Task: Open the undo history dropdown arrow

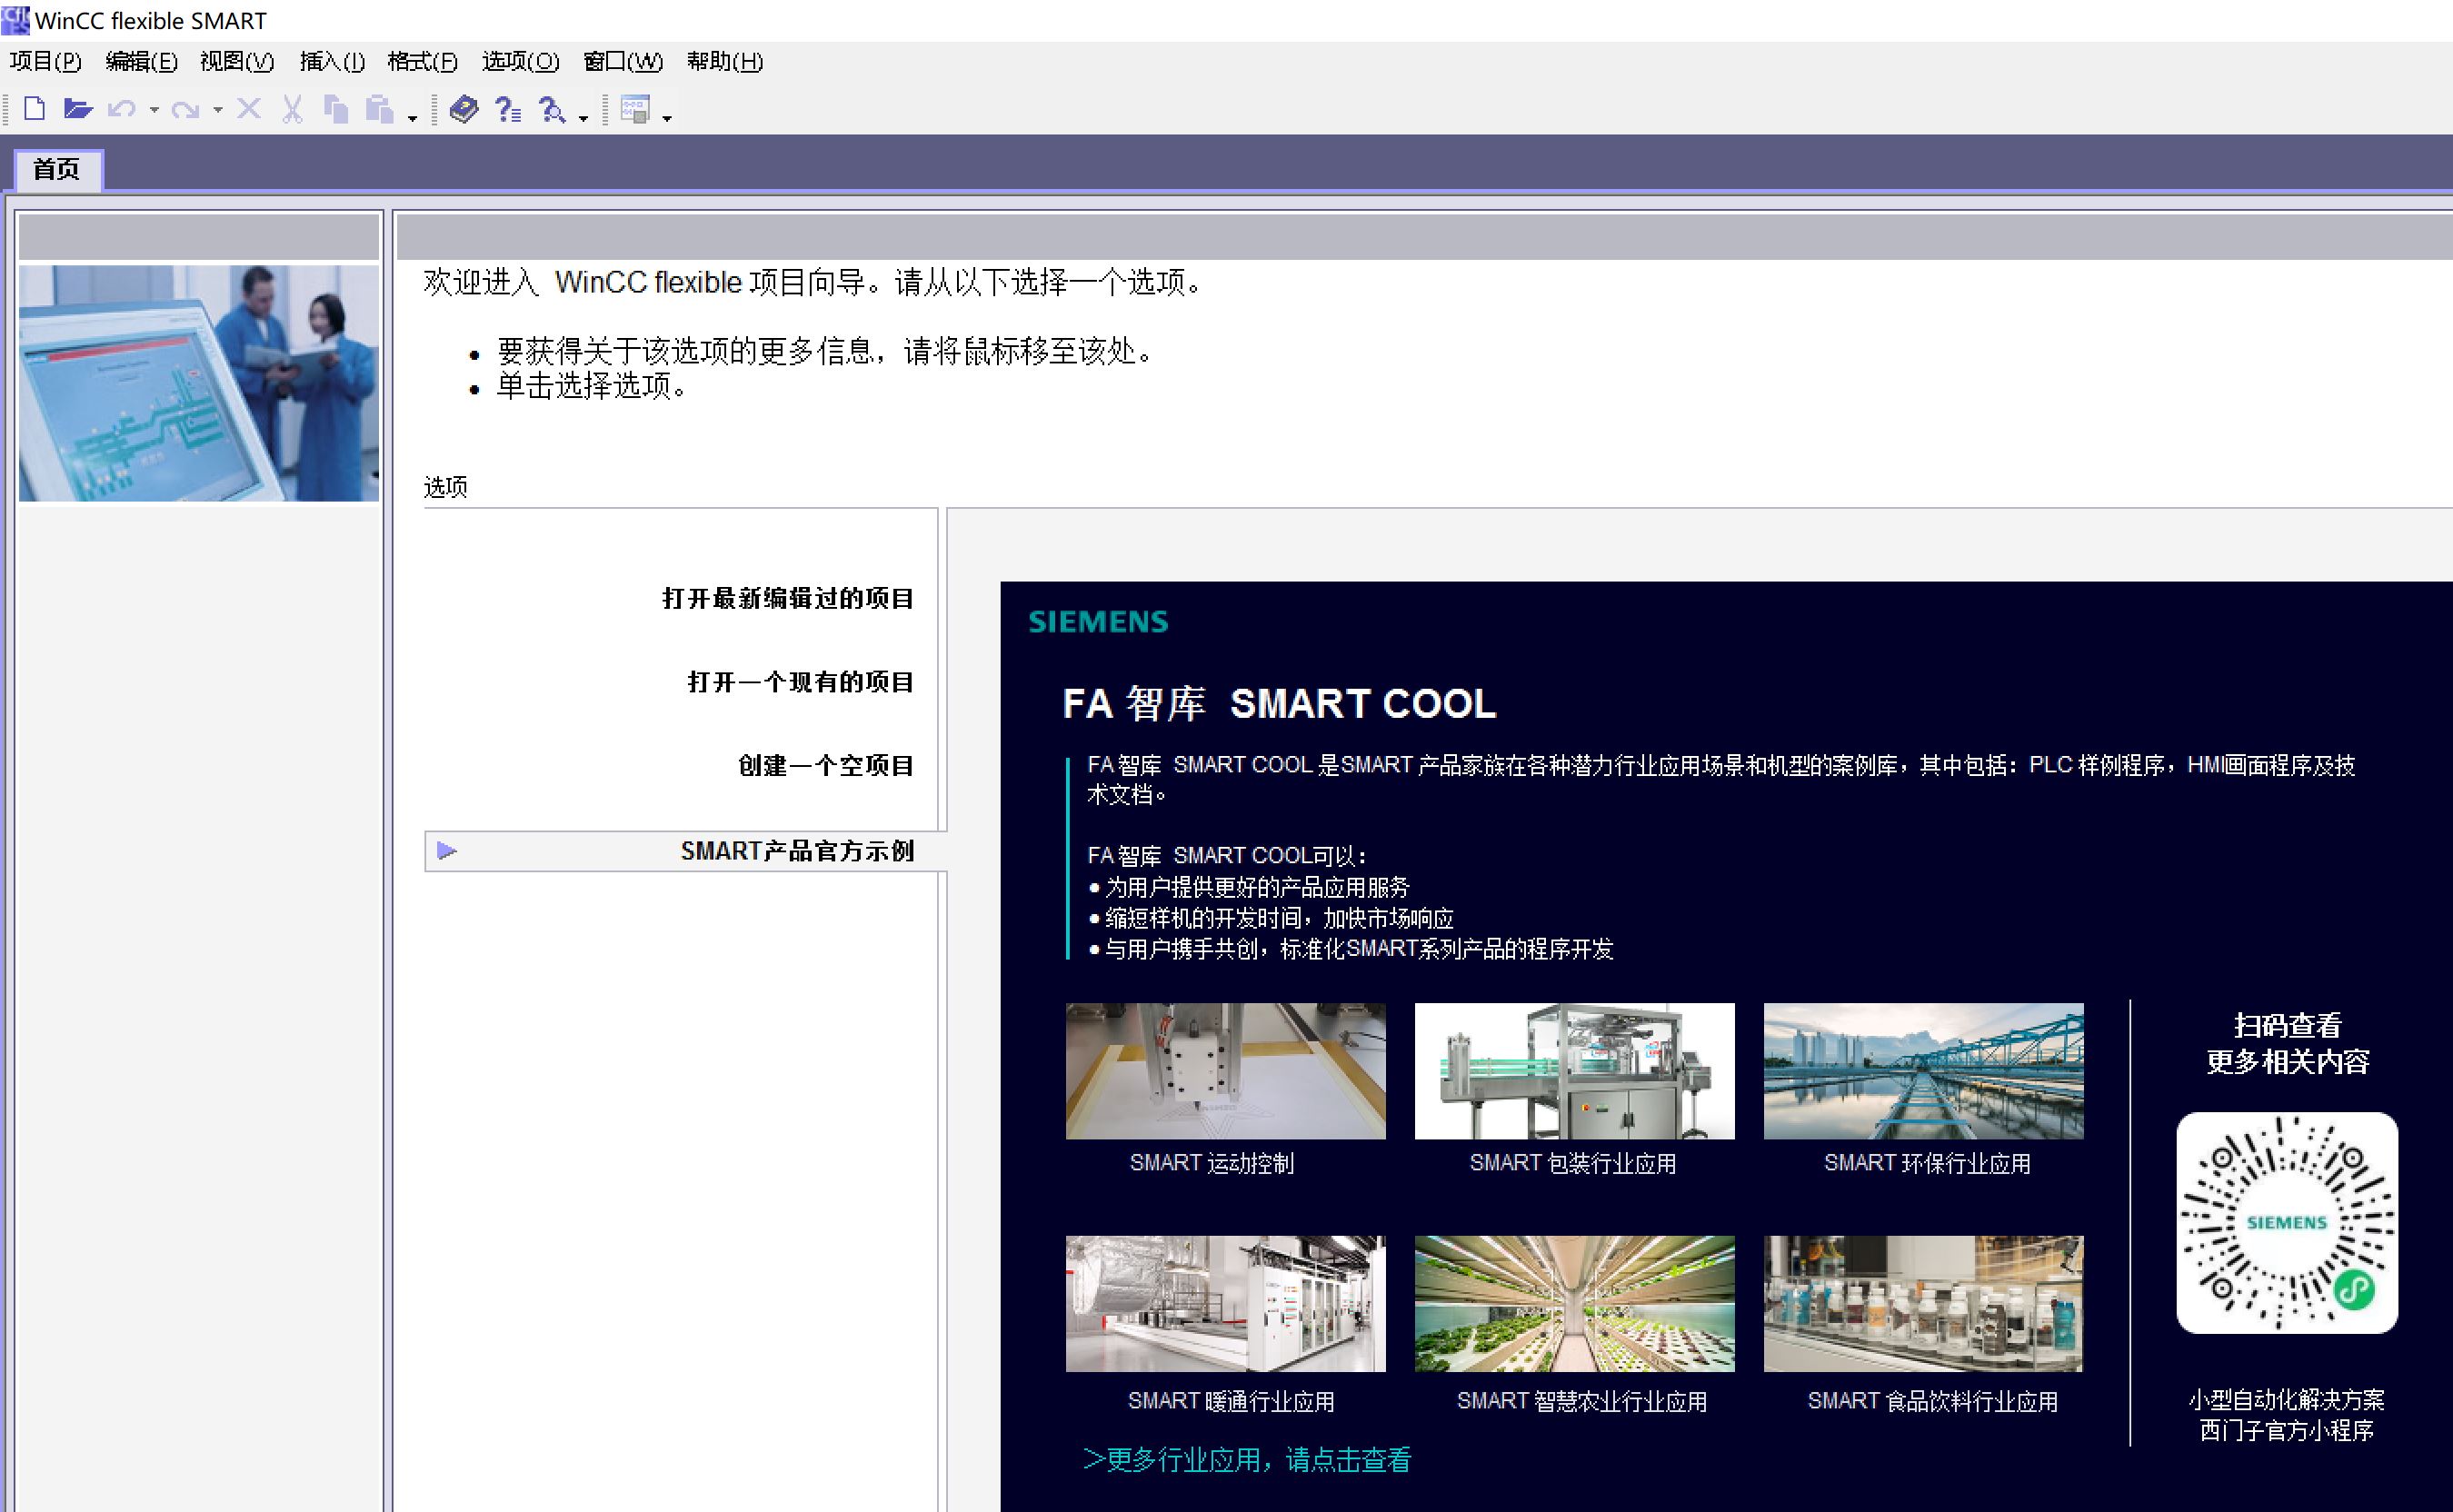Action: click(154, 110)
